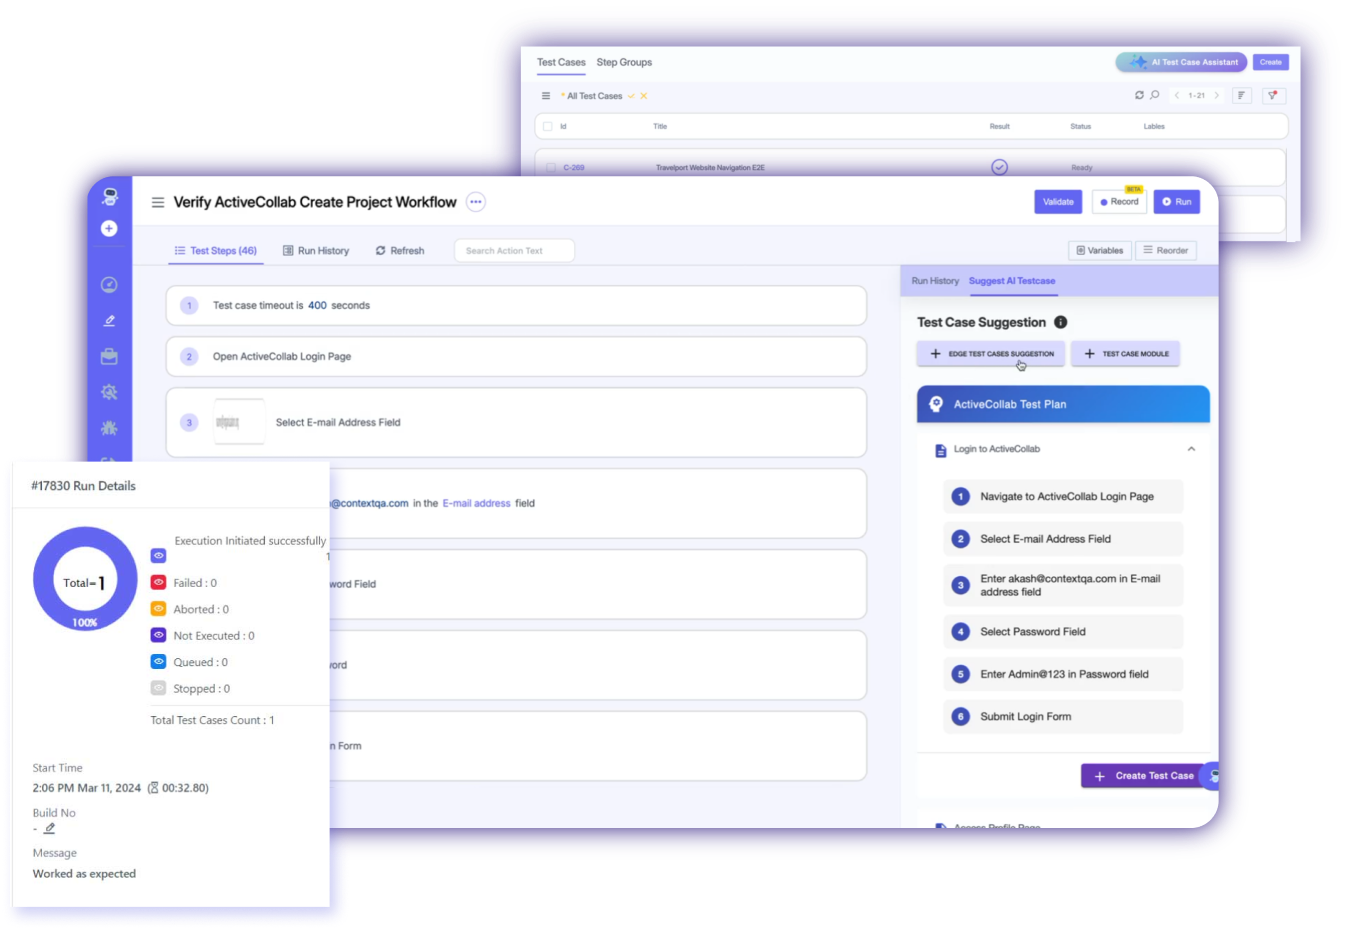
Task: Toggle the Aborted eye filter in Run Details
Action: [158, 608]
